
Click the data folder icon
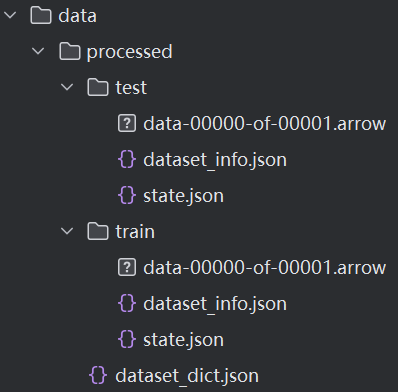pos(41,15)
